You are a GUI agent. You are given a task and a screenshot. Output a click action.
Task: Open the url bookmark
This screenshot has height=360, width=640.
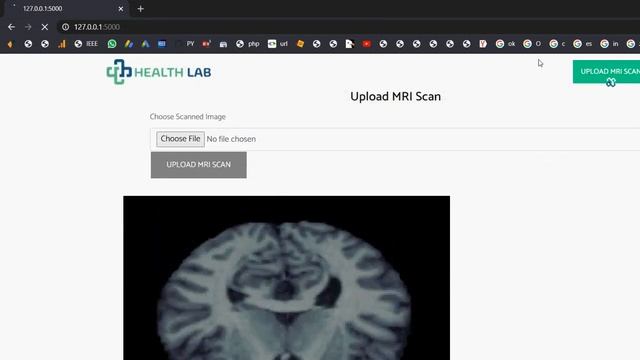(278, 44)
